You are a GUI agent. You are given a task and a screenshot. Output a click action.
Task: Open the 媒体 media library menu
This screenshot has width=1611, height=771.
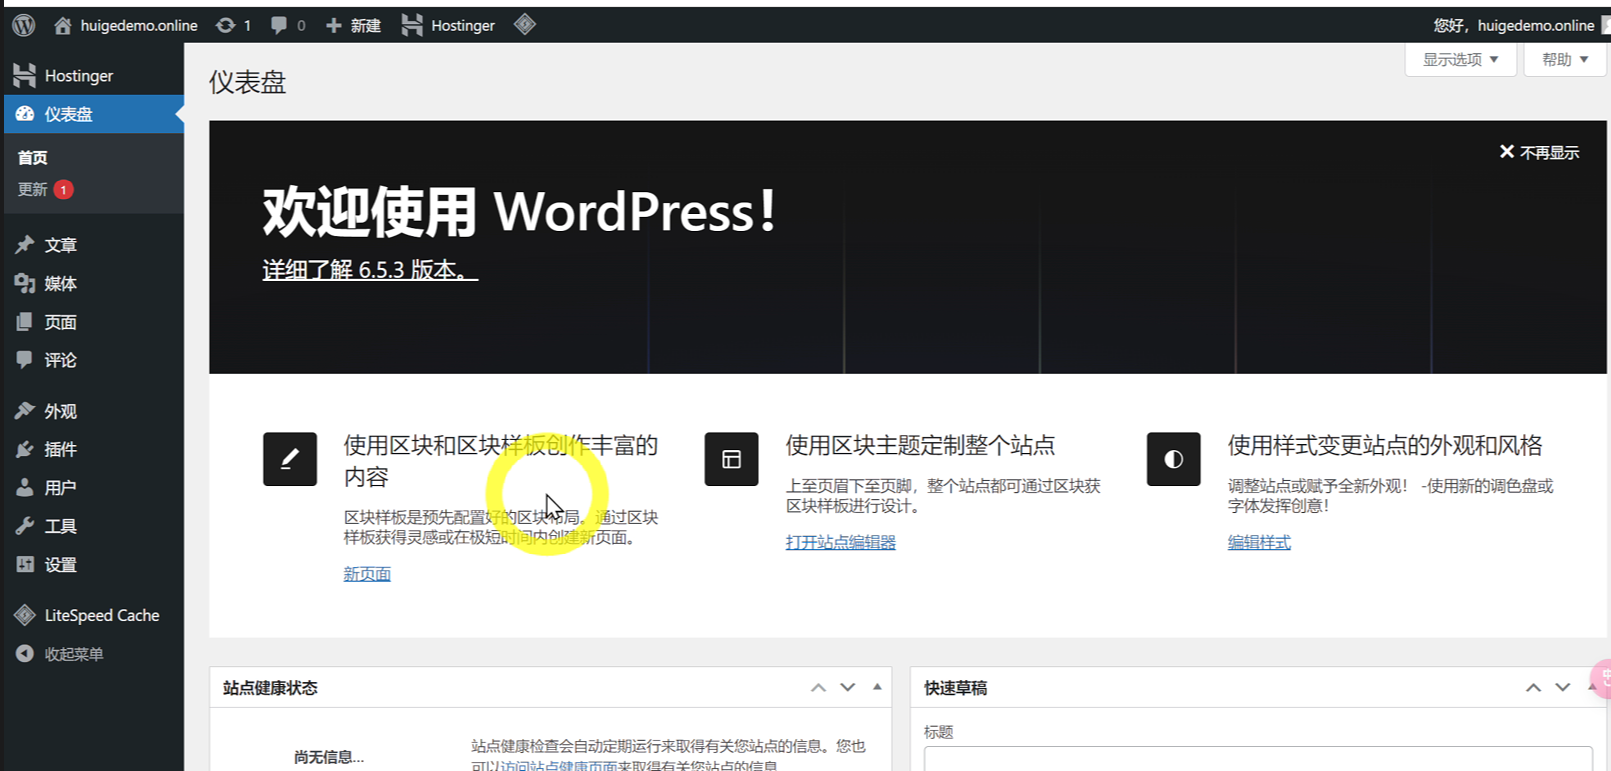pos(93,284)
